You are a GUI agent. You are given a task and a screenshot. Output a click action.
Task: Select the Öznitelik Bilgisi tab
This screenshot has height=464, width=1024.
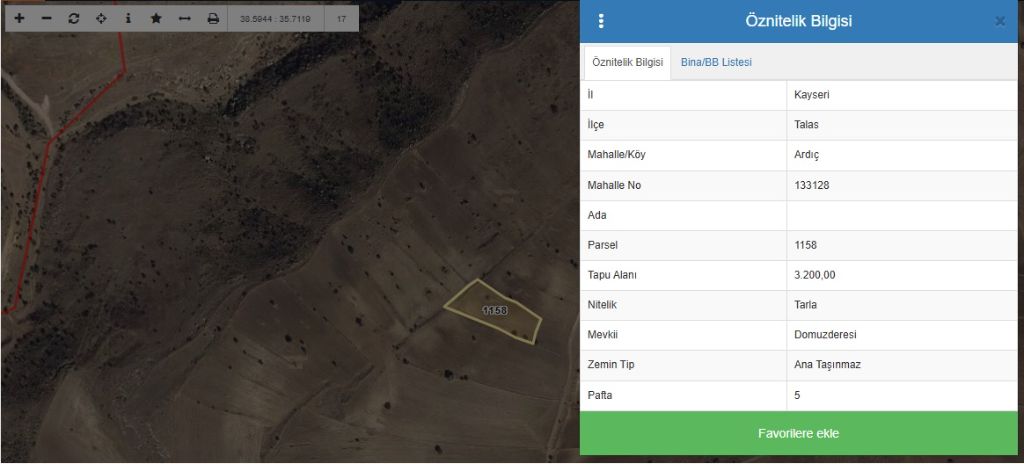tap(627, 63)
